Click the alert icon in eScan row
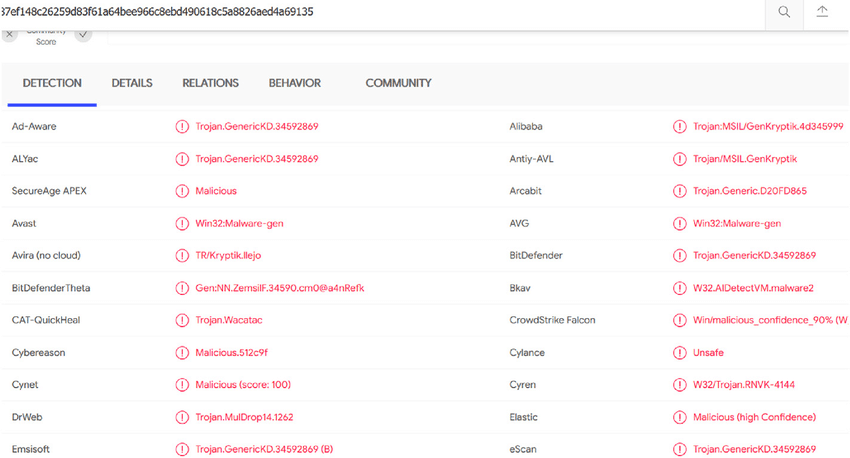 click(679, 449)
